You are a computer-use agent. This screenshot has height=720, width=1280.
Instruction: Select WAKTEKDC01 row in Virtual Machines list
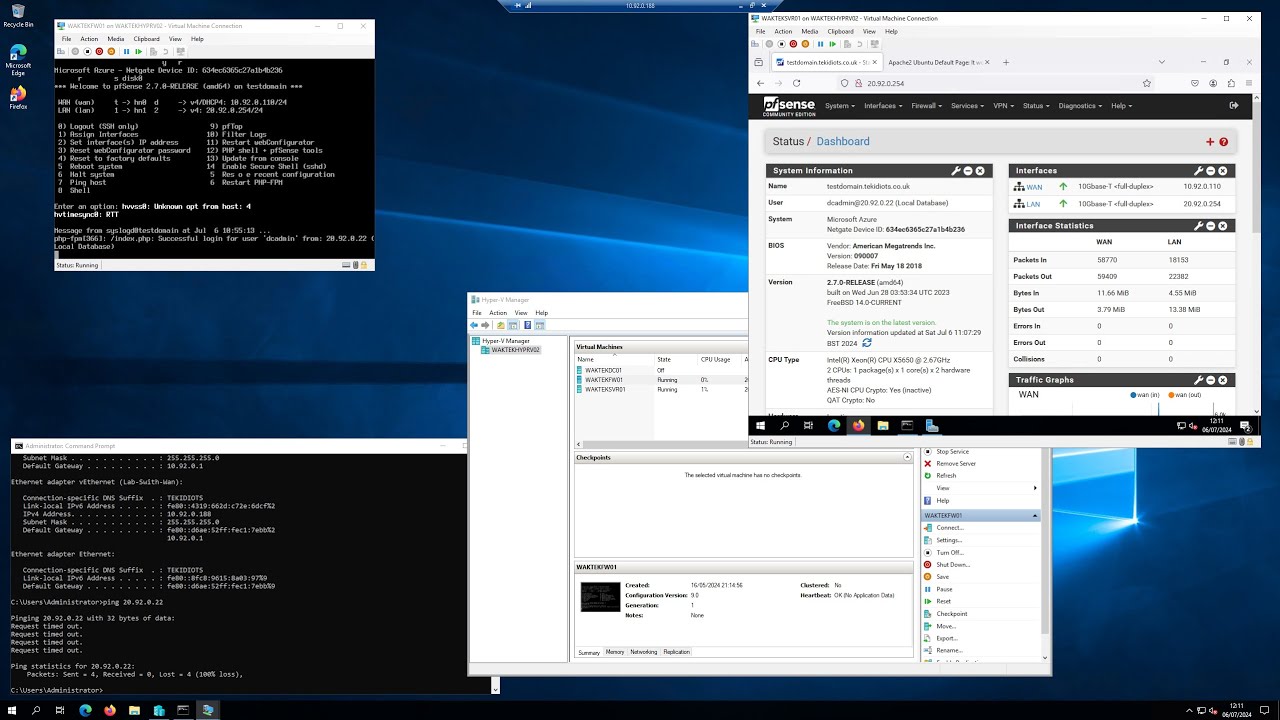pyautogui.click(x=660, y=370)
